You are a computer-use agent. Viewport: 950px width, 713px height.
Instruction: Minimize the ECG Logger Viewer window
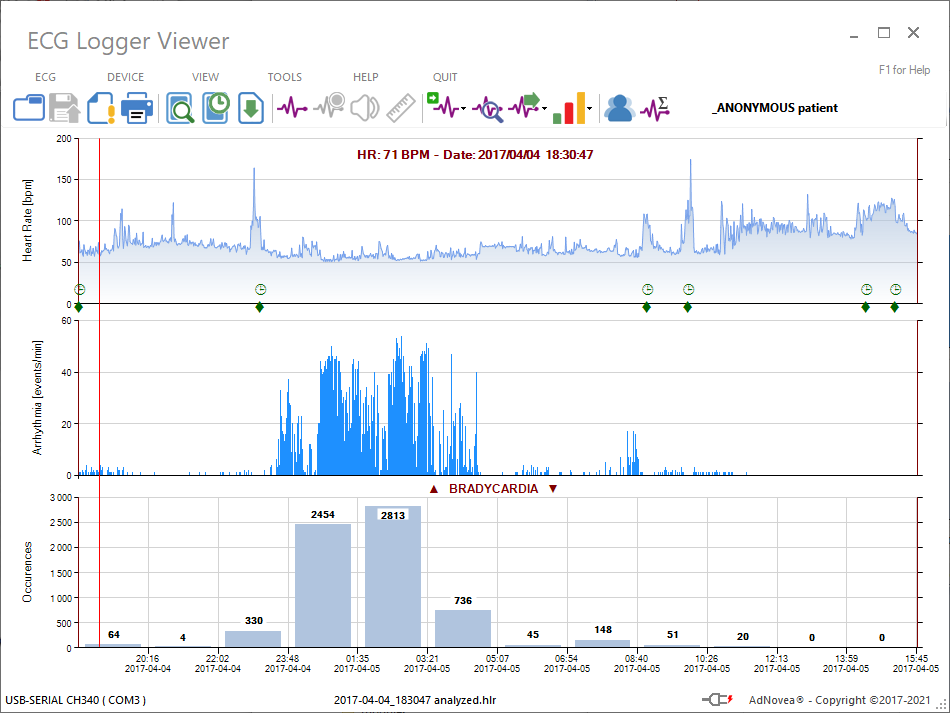854,34
